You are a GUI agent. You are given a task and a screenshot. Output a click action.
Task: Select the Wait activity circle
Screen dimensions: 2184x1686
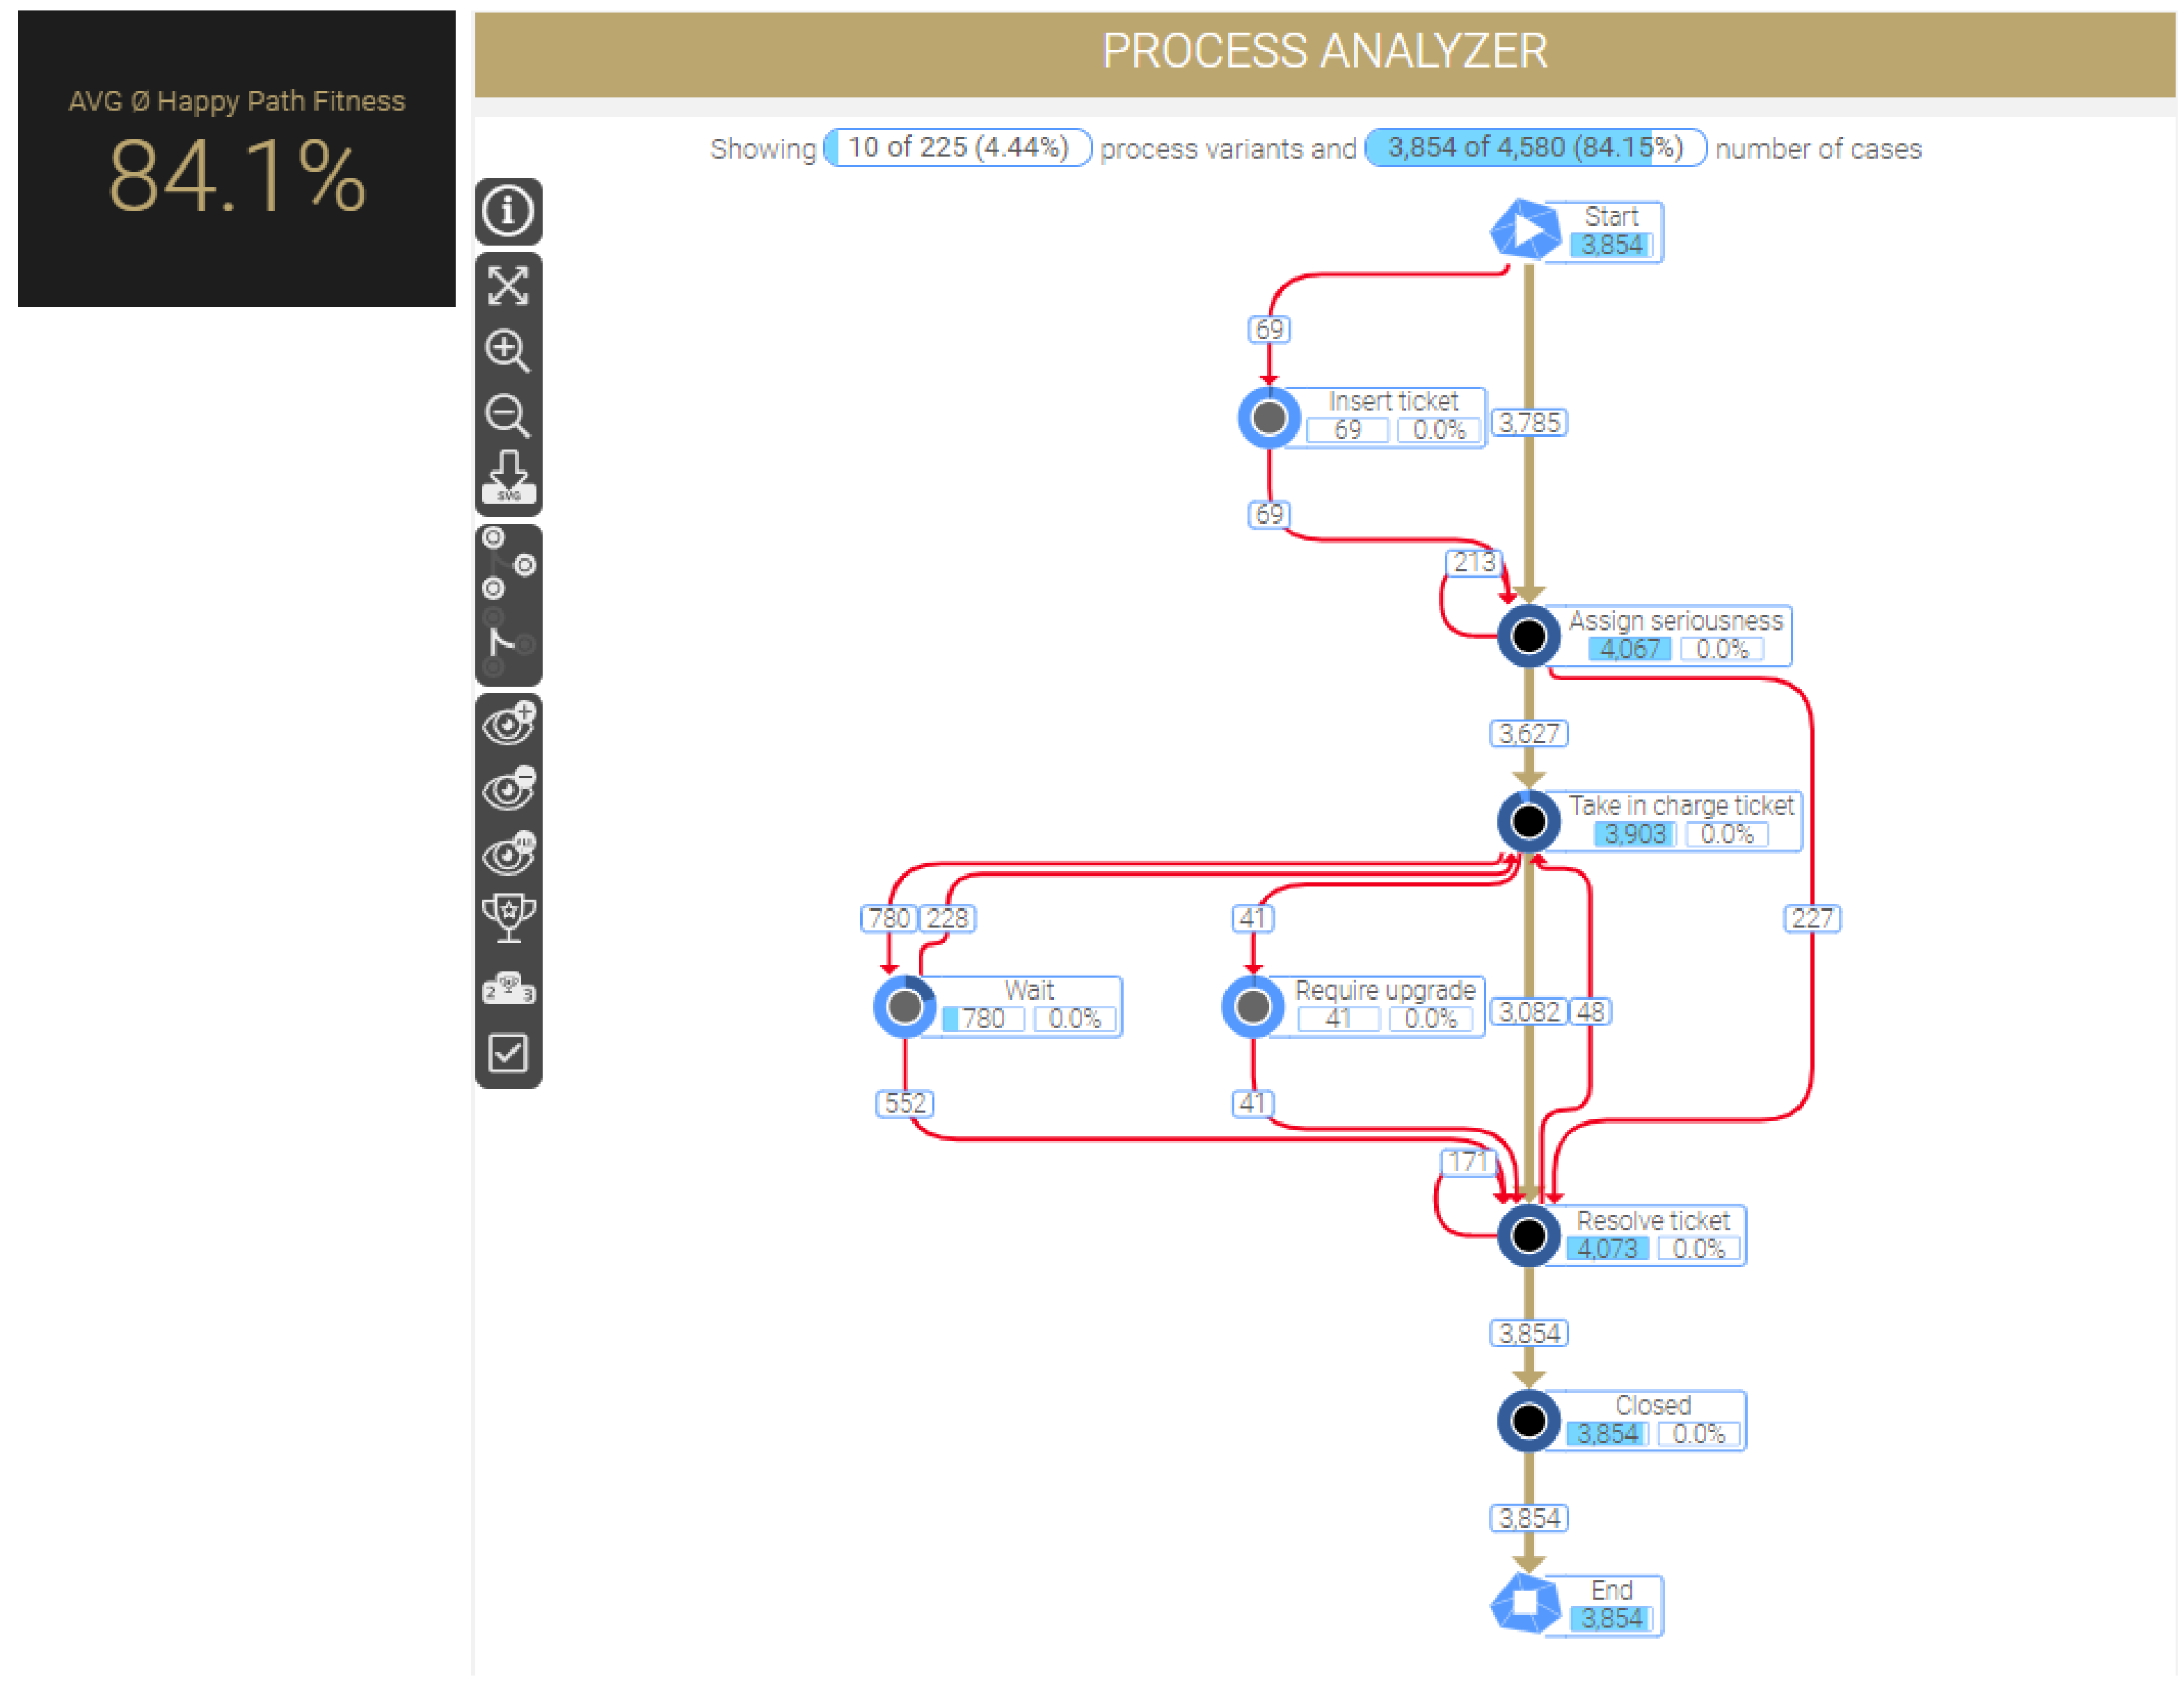[905, 1007]
